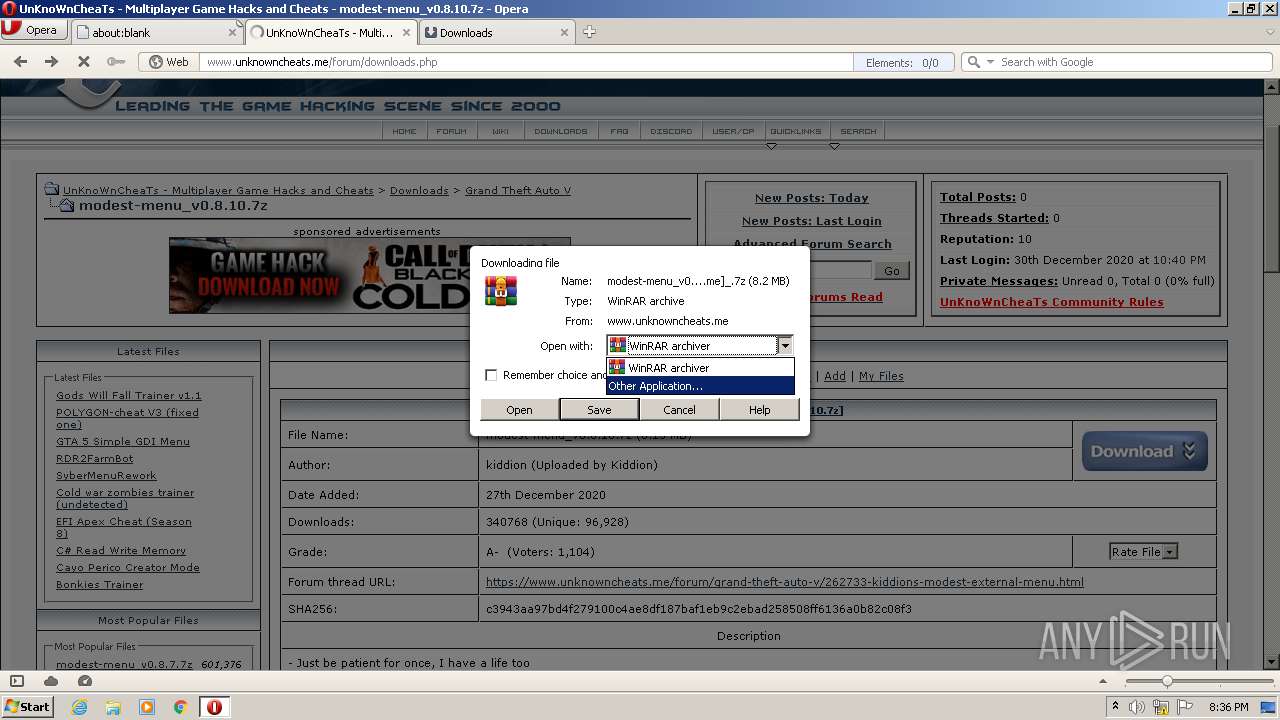
Task: Expand the Open with dropdown arrow
Action: click(785, 346)
